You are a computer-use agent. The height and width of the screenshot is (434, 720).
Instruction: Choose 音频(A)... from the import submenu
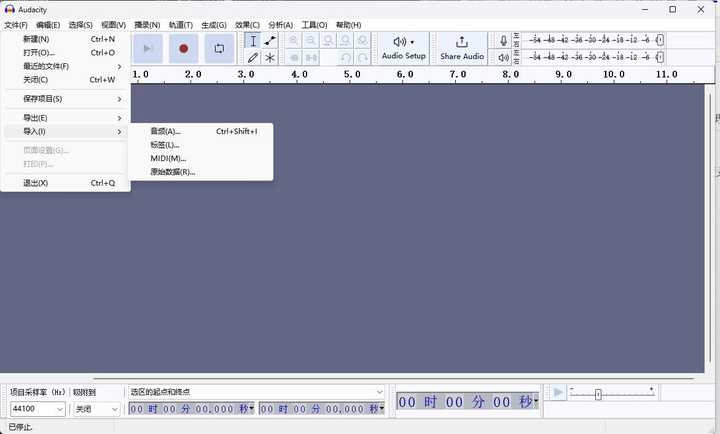point(201,131)
